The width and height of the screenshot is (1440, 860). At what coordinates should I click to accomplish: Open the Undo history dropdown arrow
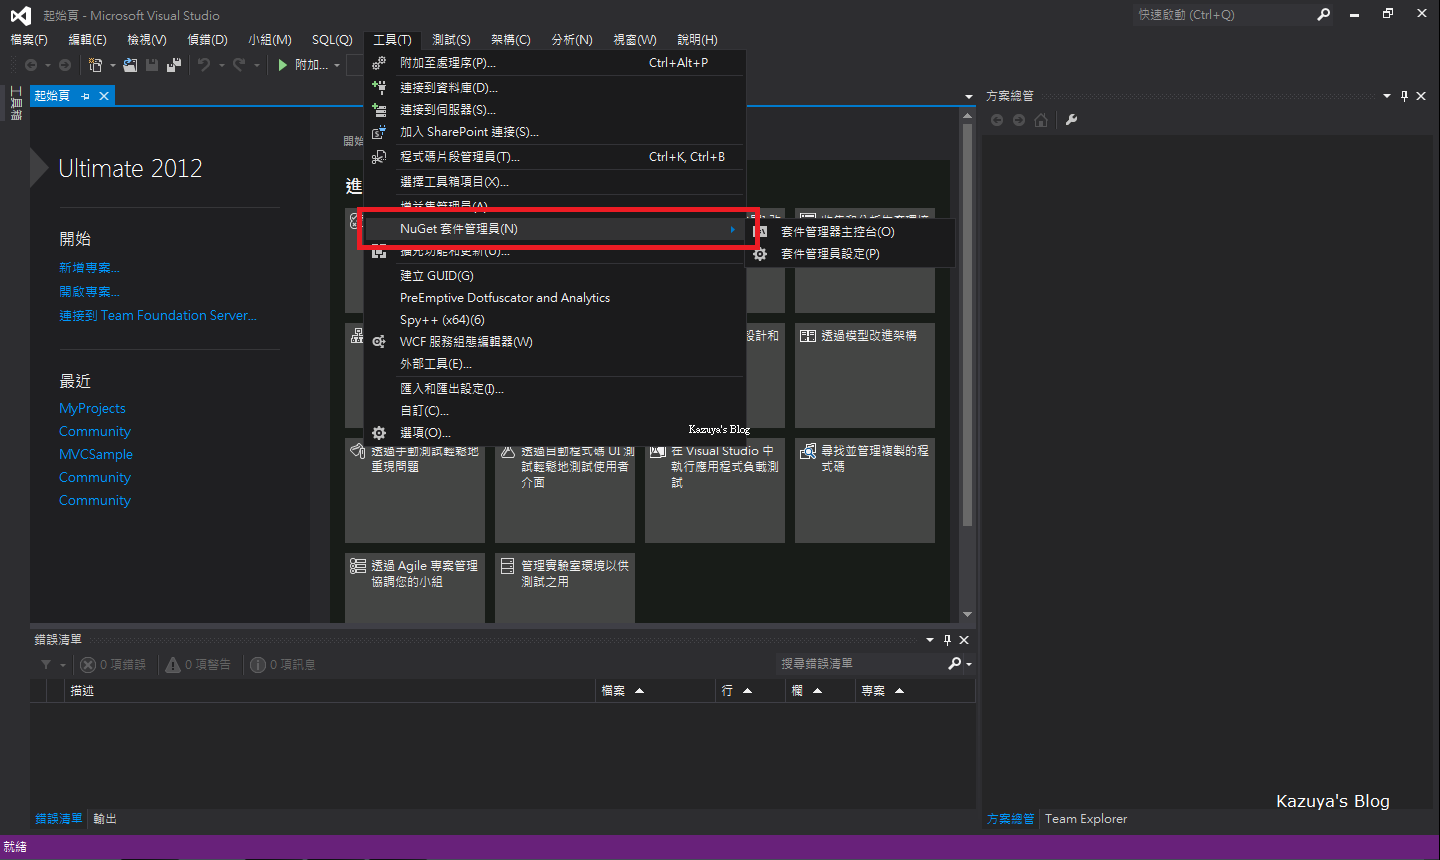[222, 66]
